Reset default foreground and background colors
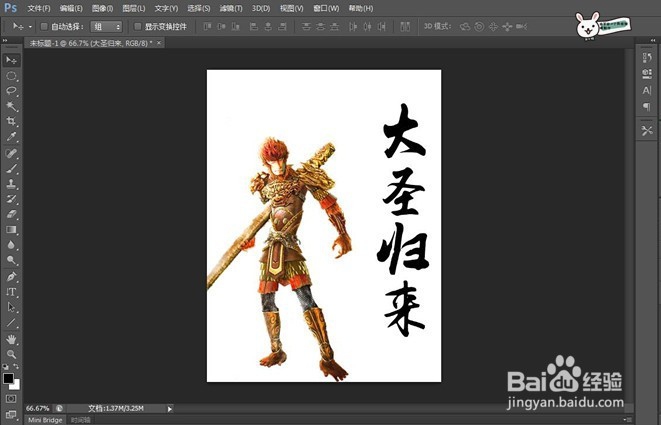 (5, 367)
